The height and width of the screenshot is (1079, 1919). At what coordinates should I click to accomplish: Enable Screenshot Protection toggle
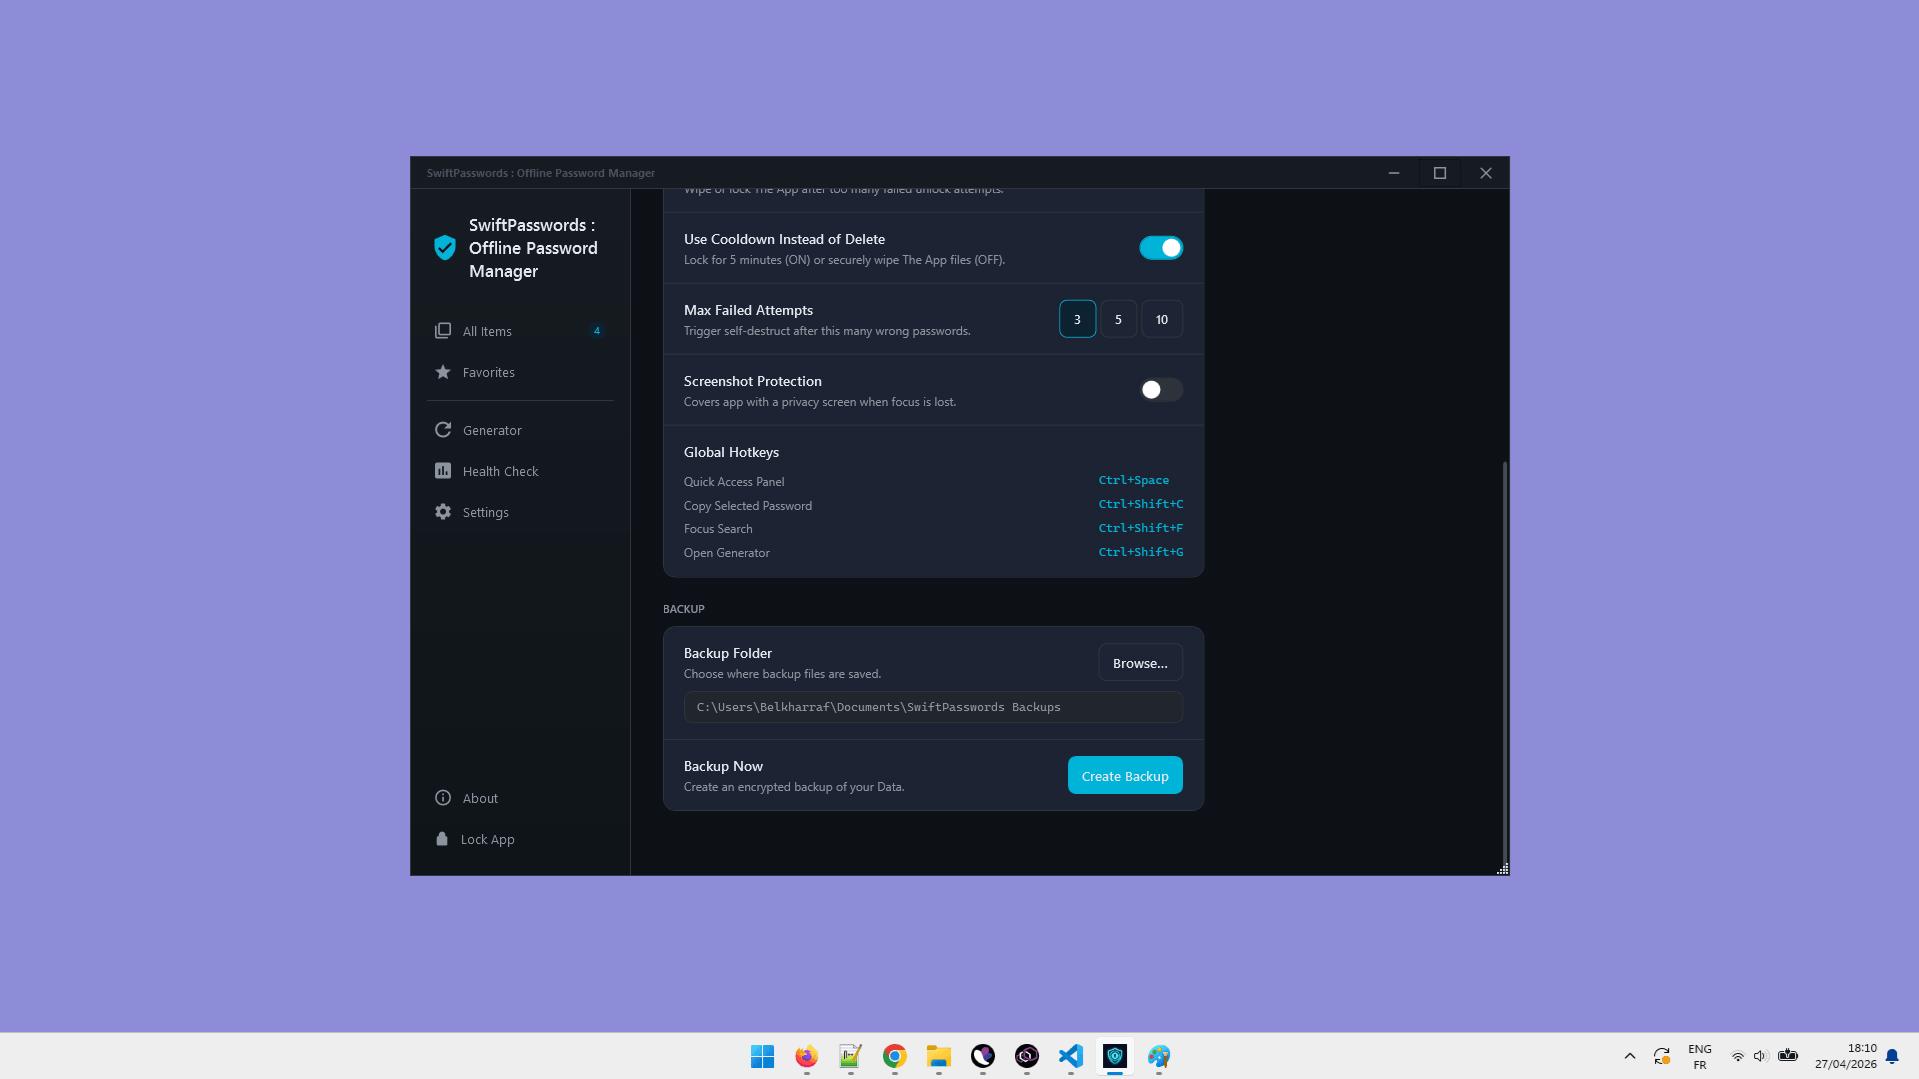[1161, 390]
